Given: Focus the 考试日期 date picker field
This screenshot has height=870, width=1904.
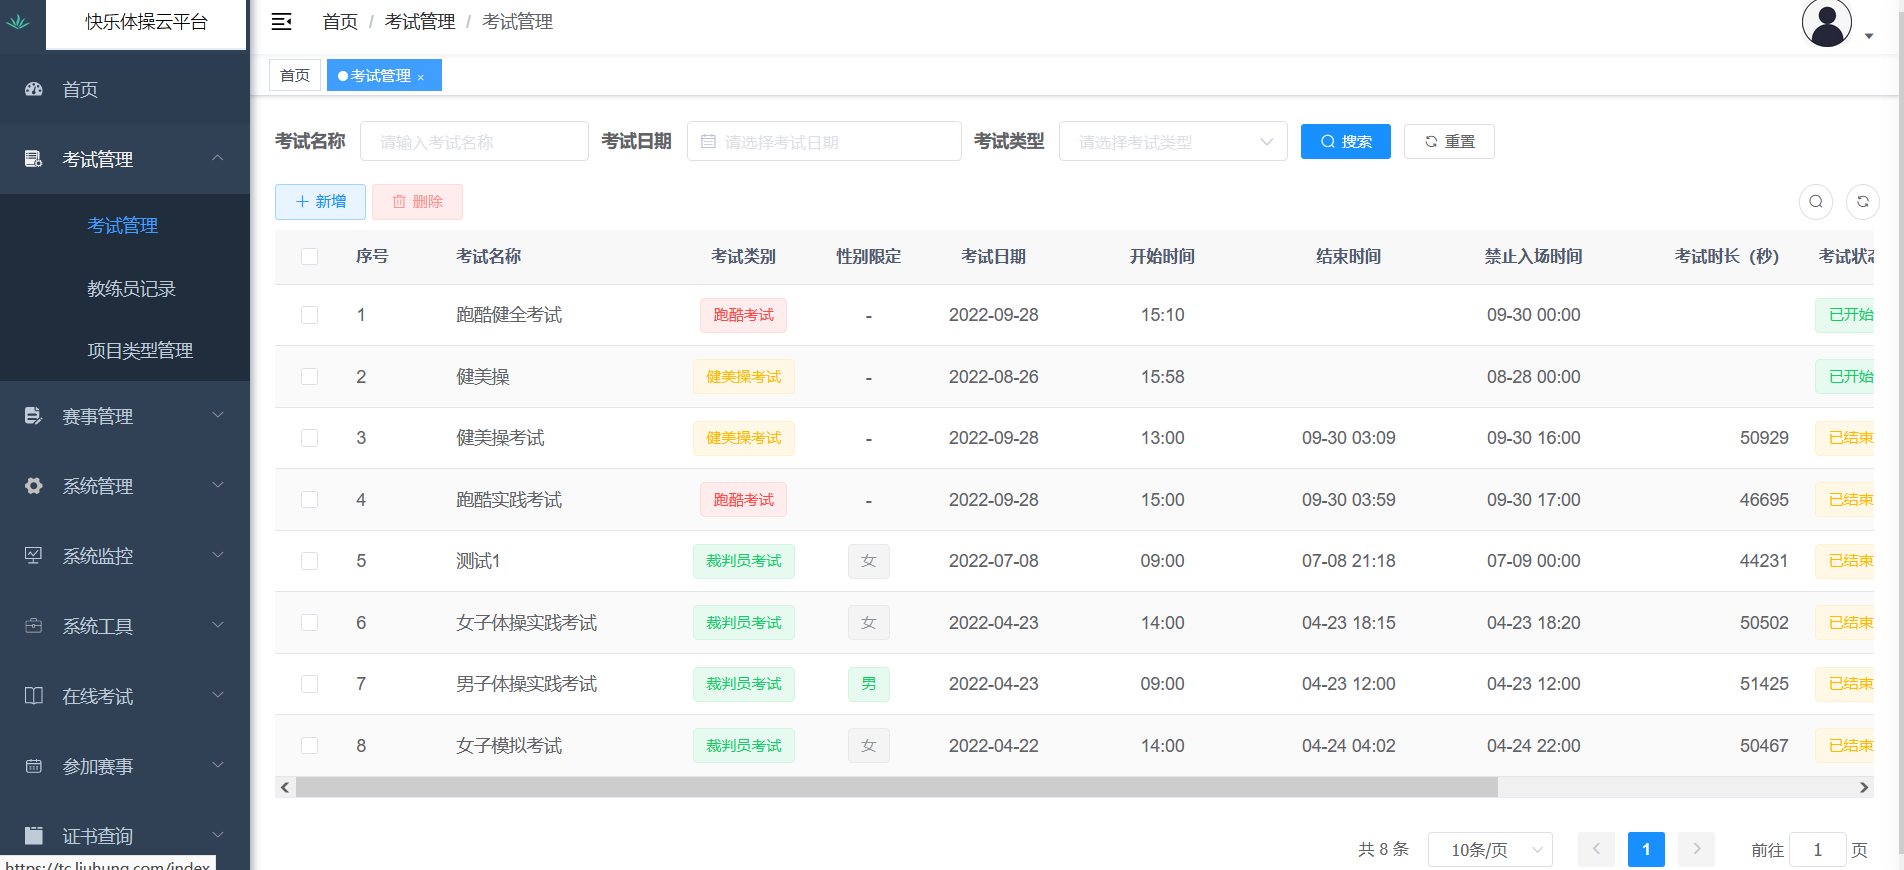Looking at the screenshot, I should (x=824, y=142).
